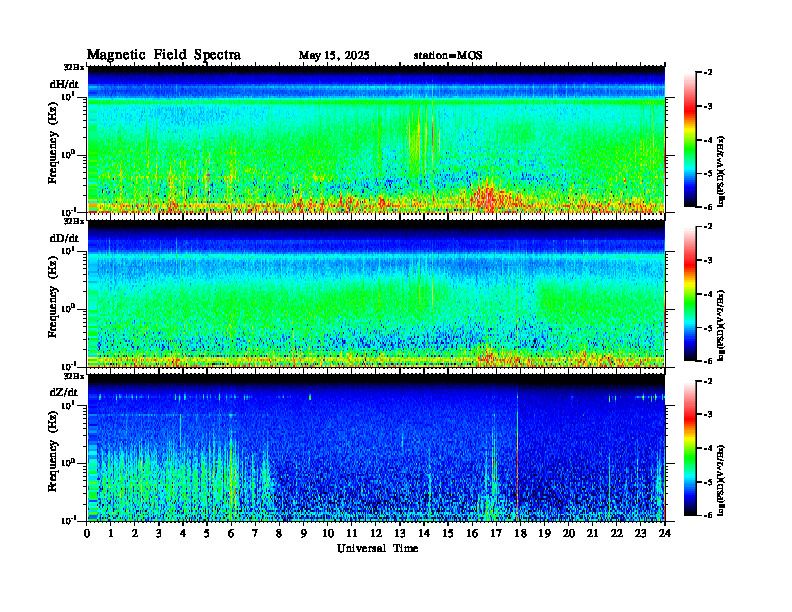Click hour 21 on the time axis

592,534
